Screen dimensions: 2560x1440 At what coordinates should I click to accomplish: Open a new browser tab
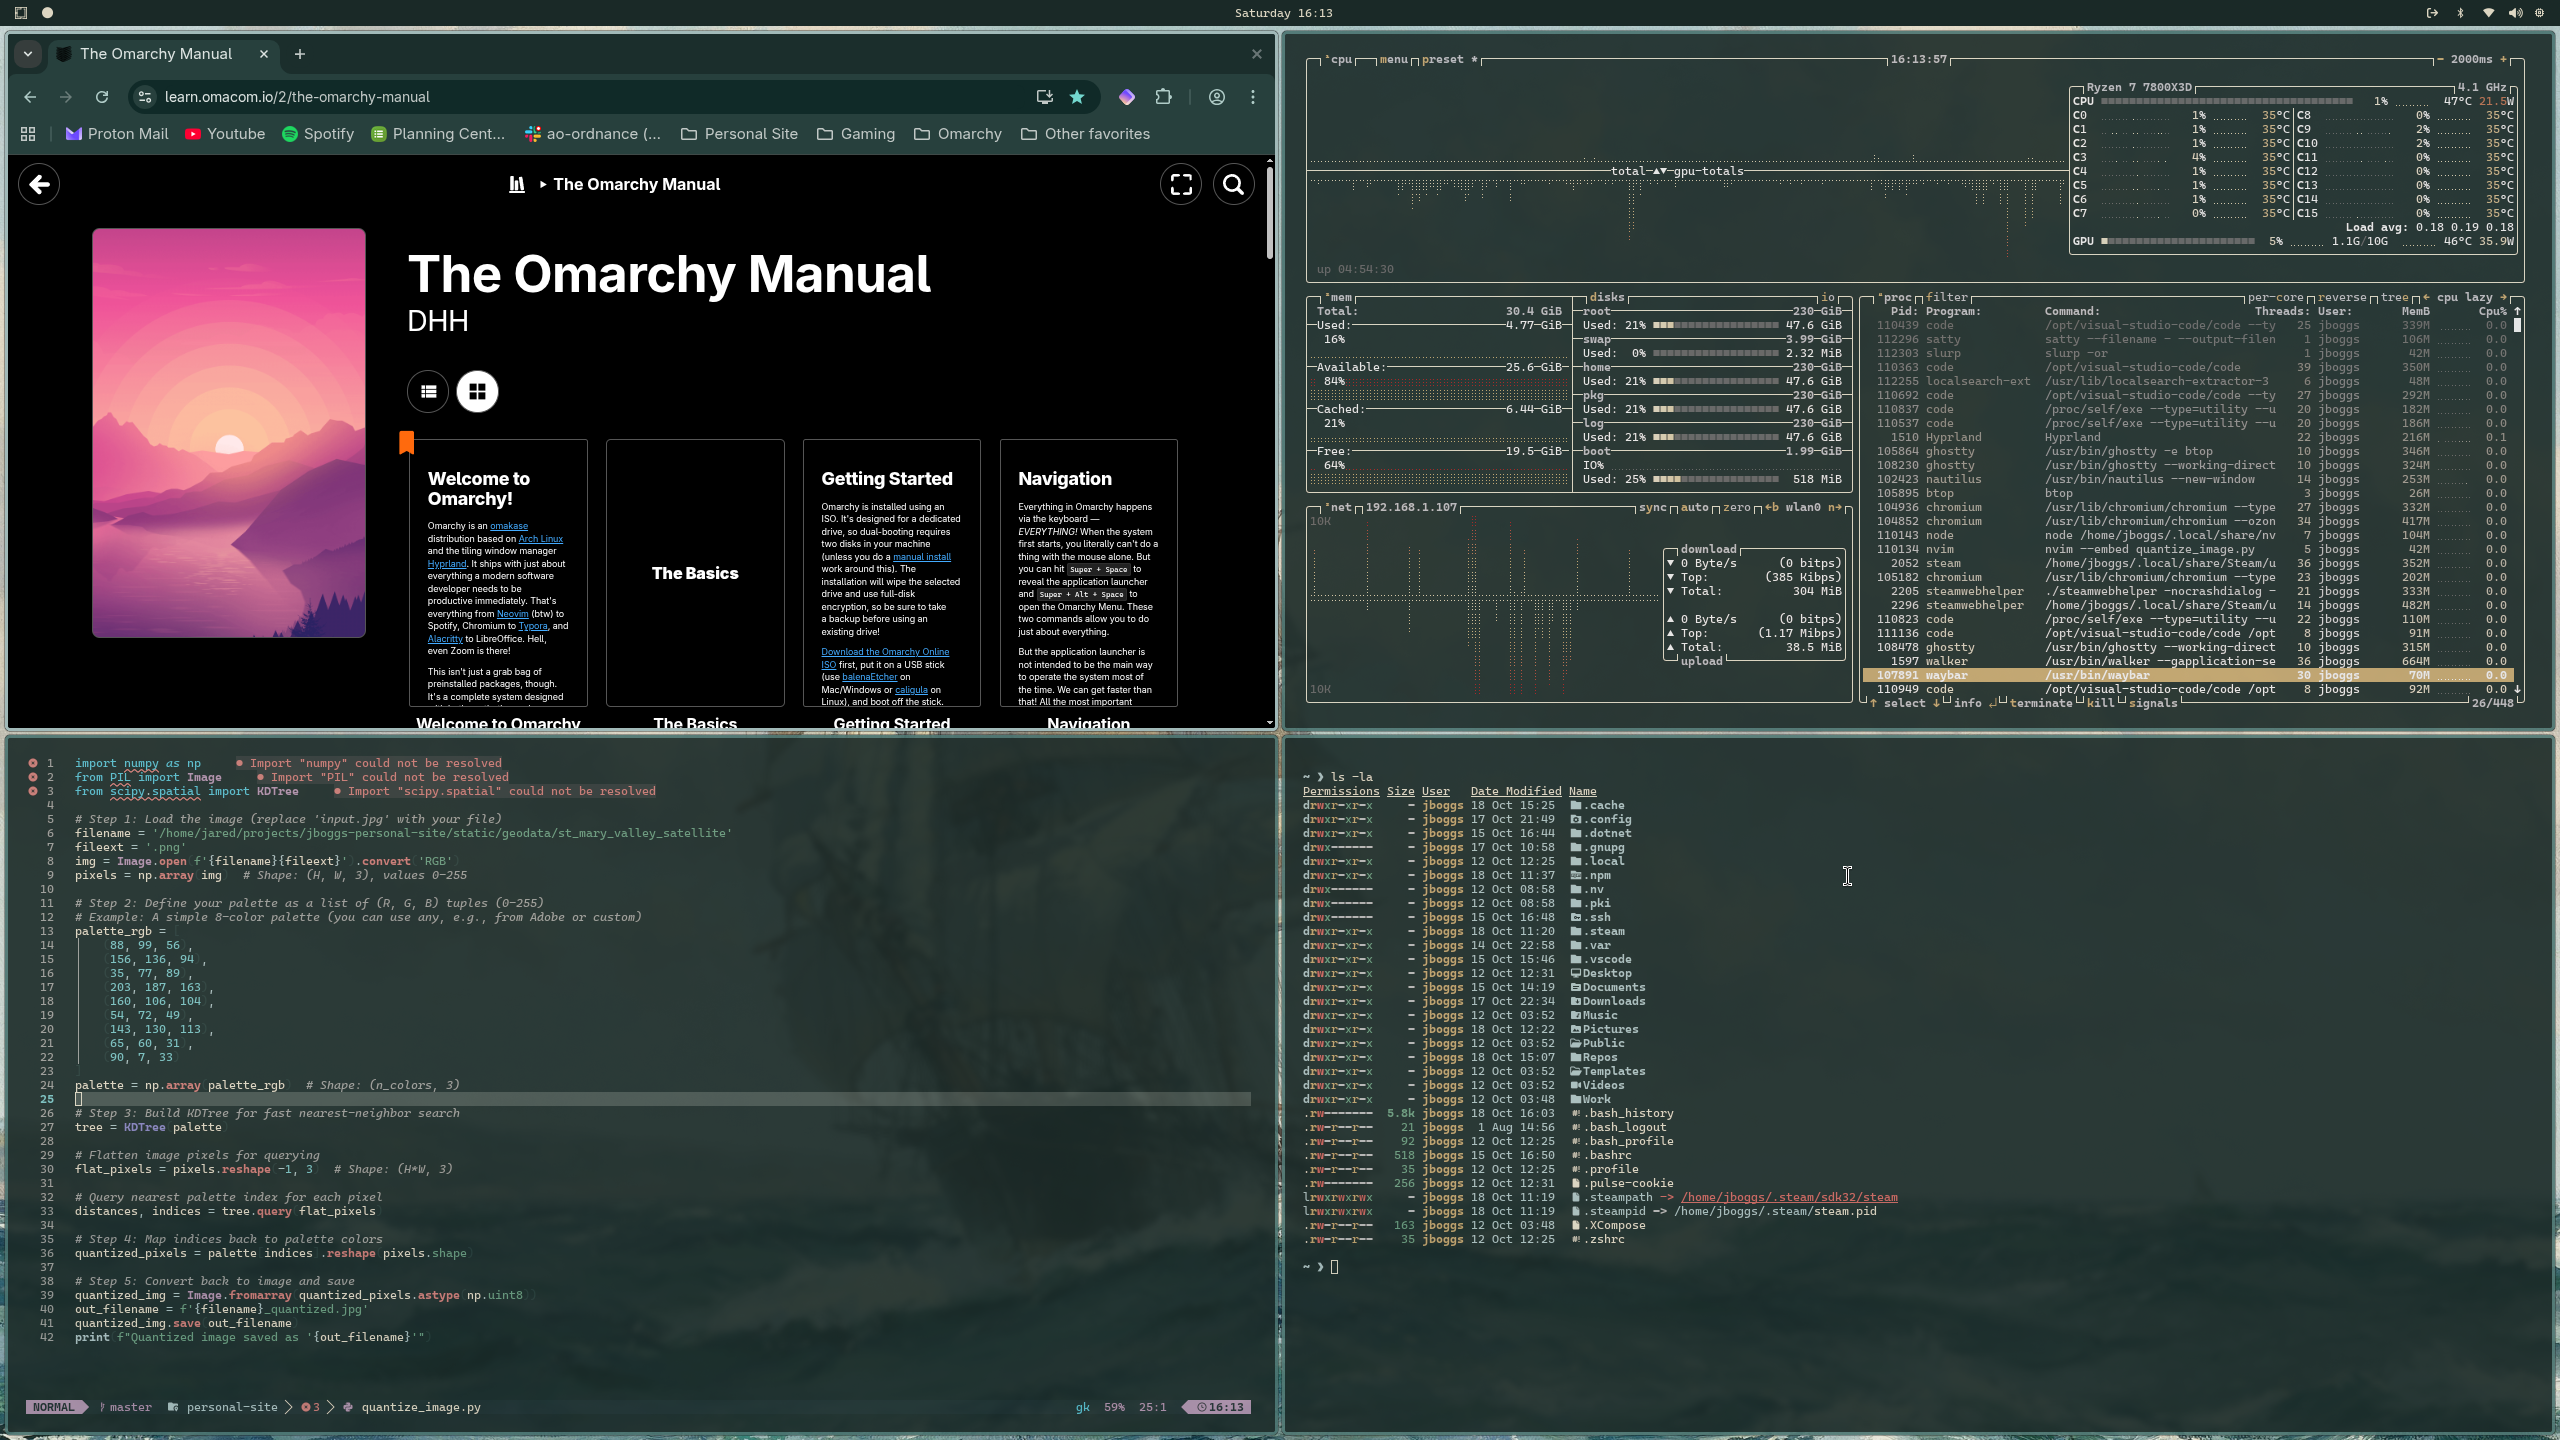tap(300, 54)
